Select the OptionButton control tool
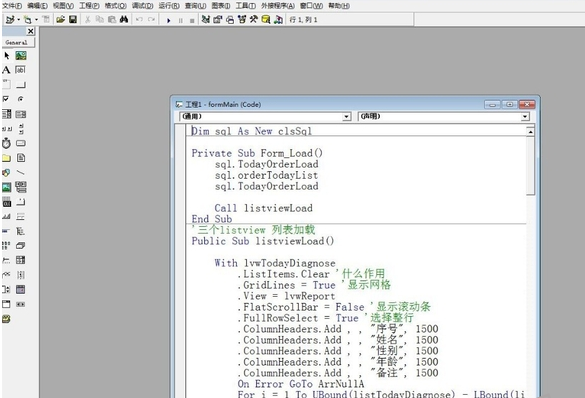The width and height of the screenshot is (585, 398). (21, 99)
